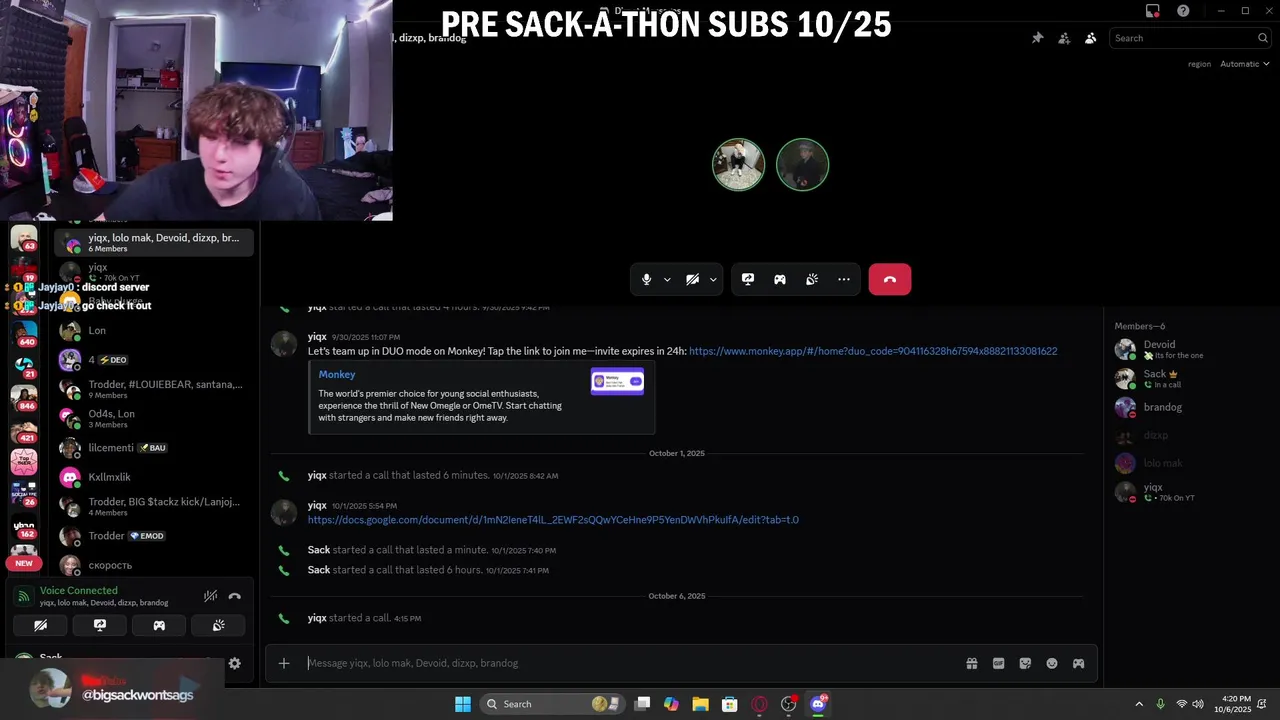Open camera device options arrow

(713, 280)
